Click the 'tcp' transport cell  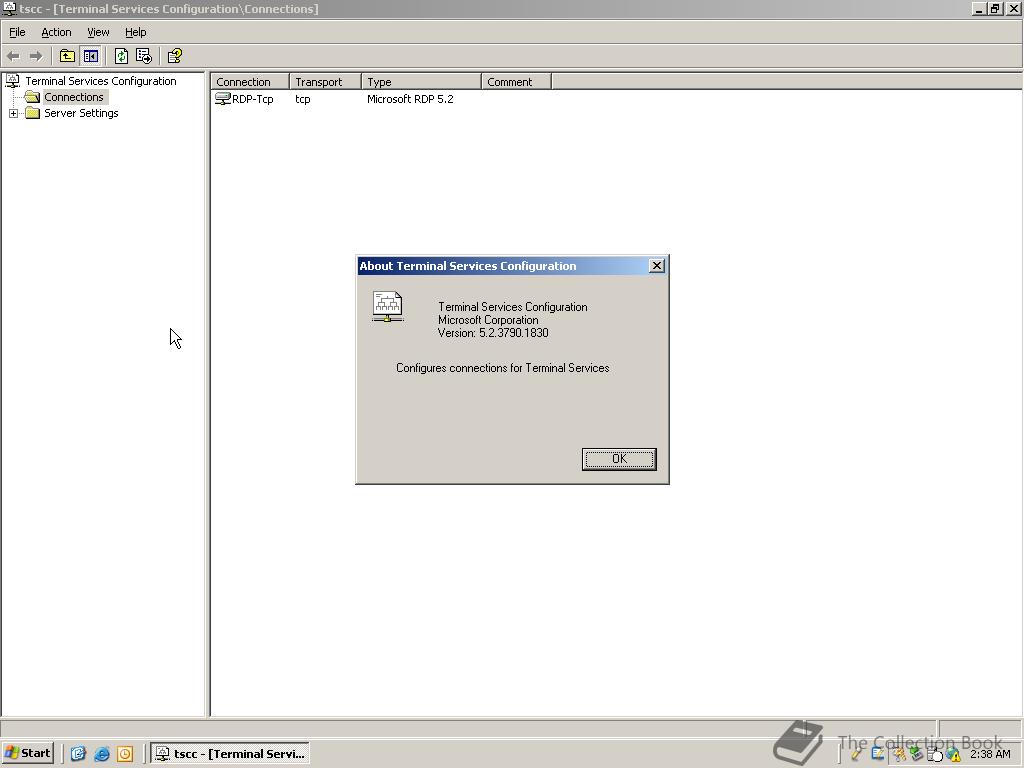click(302, 99)
